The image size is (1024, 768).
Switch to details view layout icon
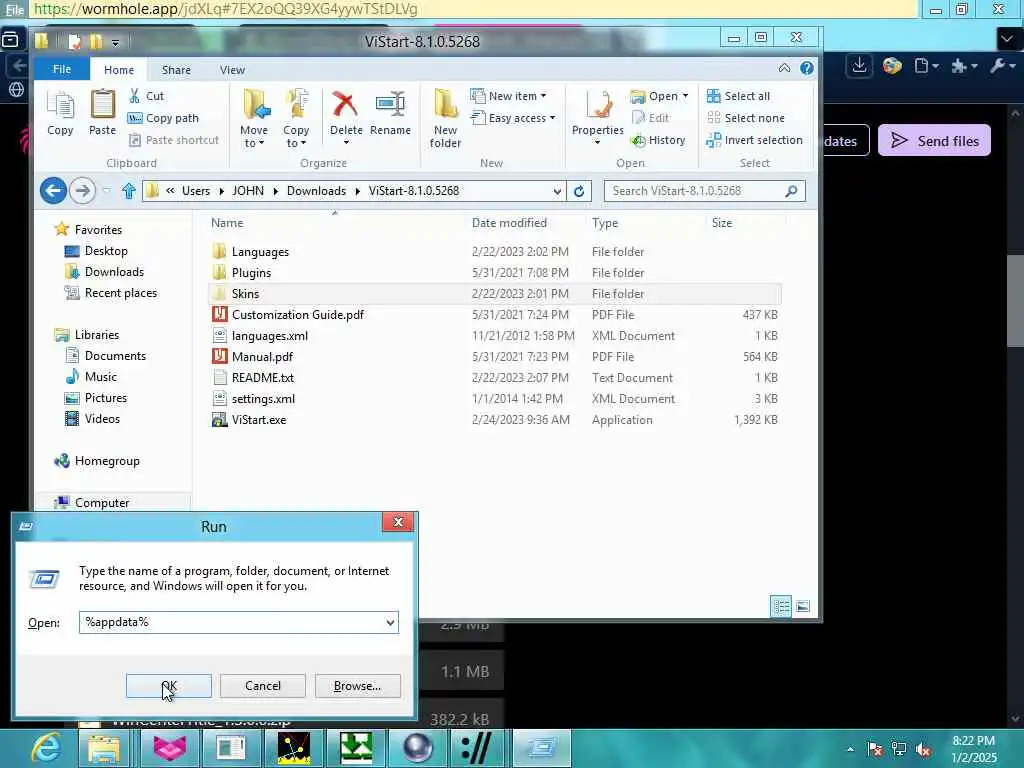[781, 606]
